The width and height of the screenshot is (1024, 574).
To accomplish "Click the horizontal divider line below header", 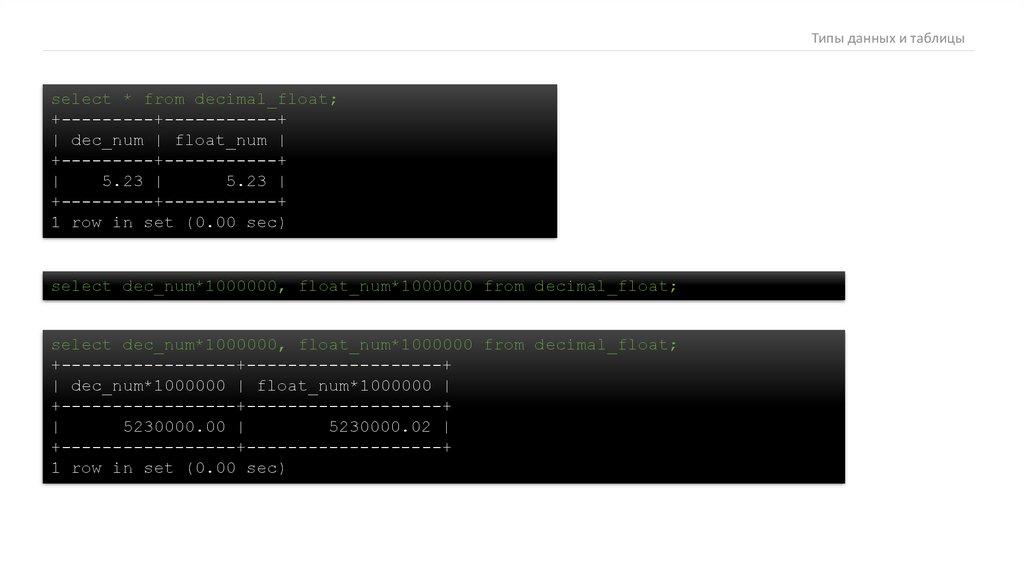I will tap(509, 50).
